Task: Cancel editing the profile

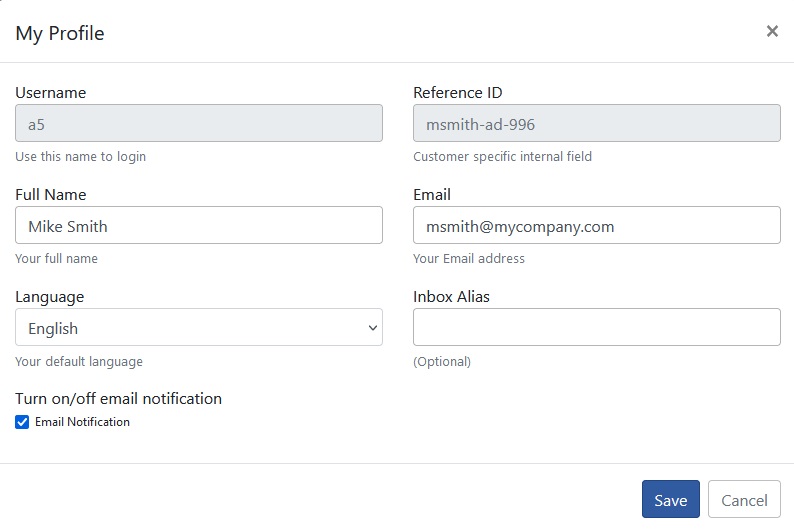Action: [744, 499]
